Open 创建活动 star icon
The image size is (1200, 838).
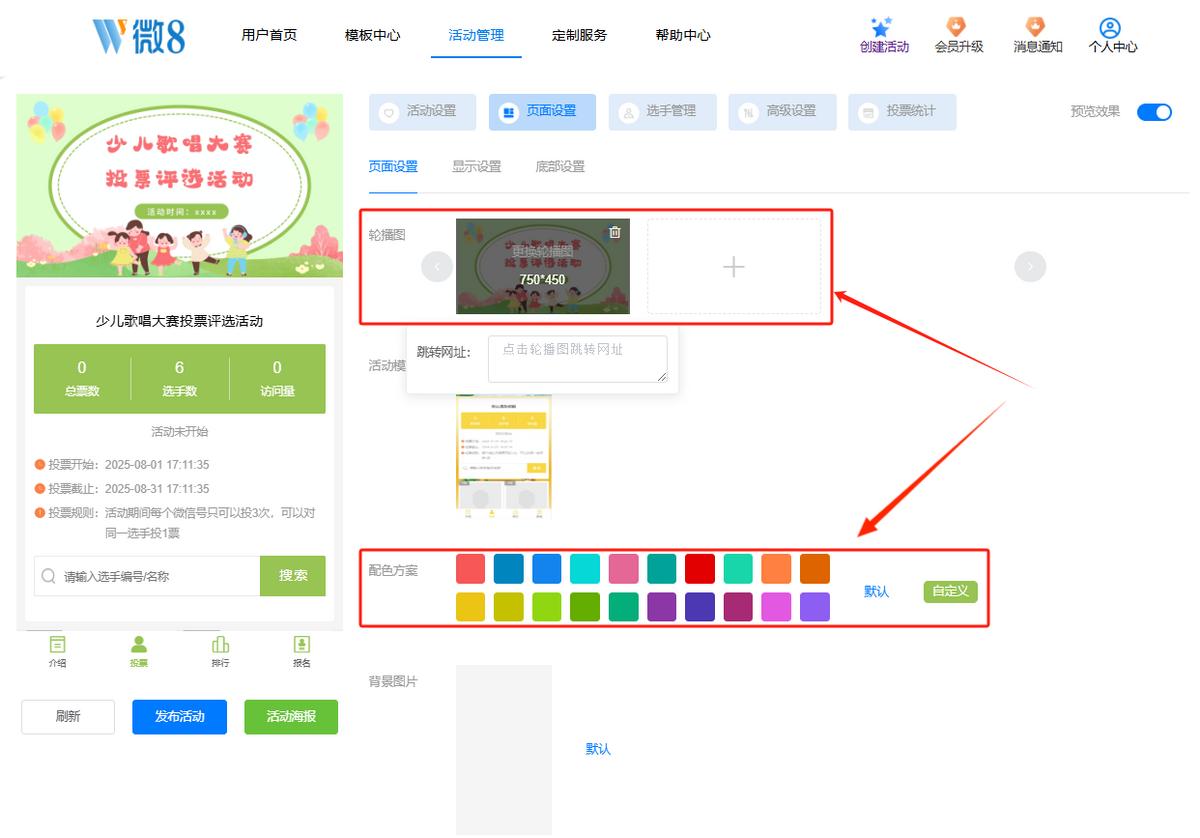click(x=881, y=27)
